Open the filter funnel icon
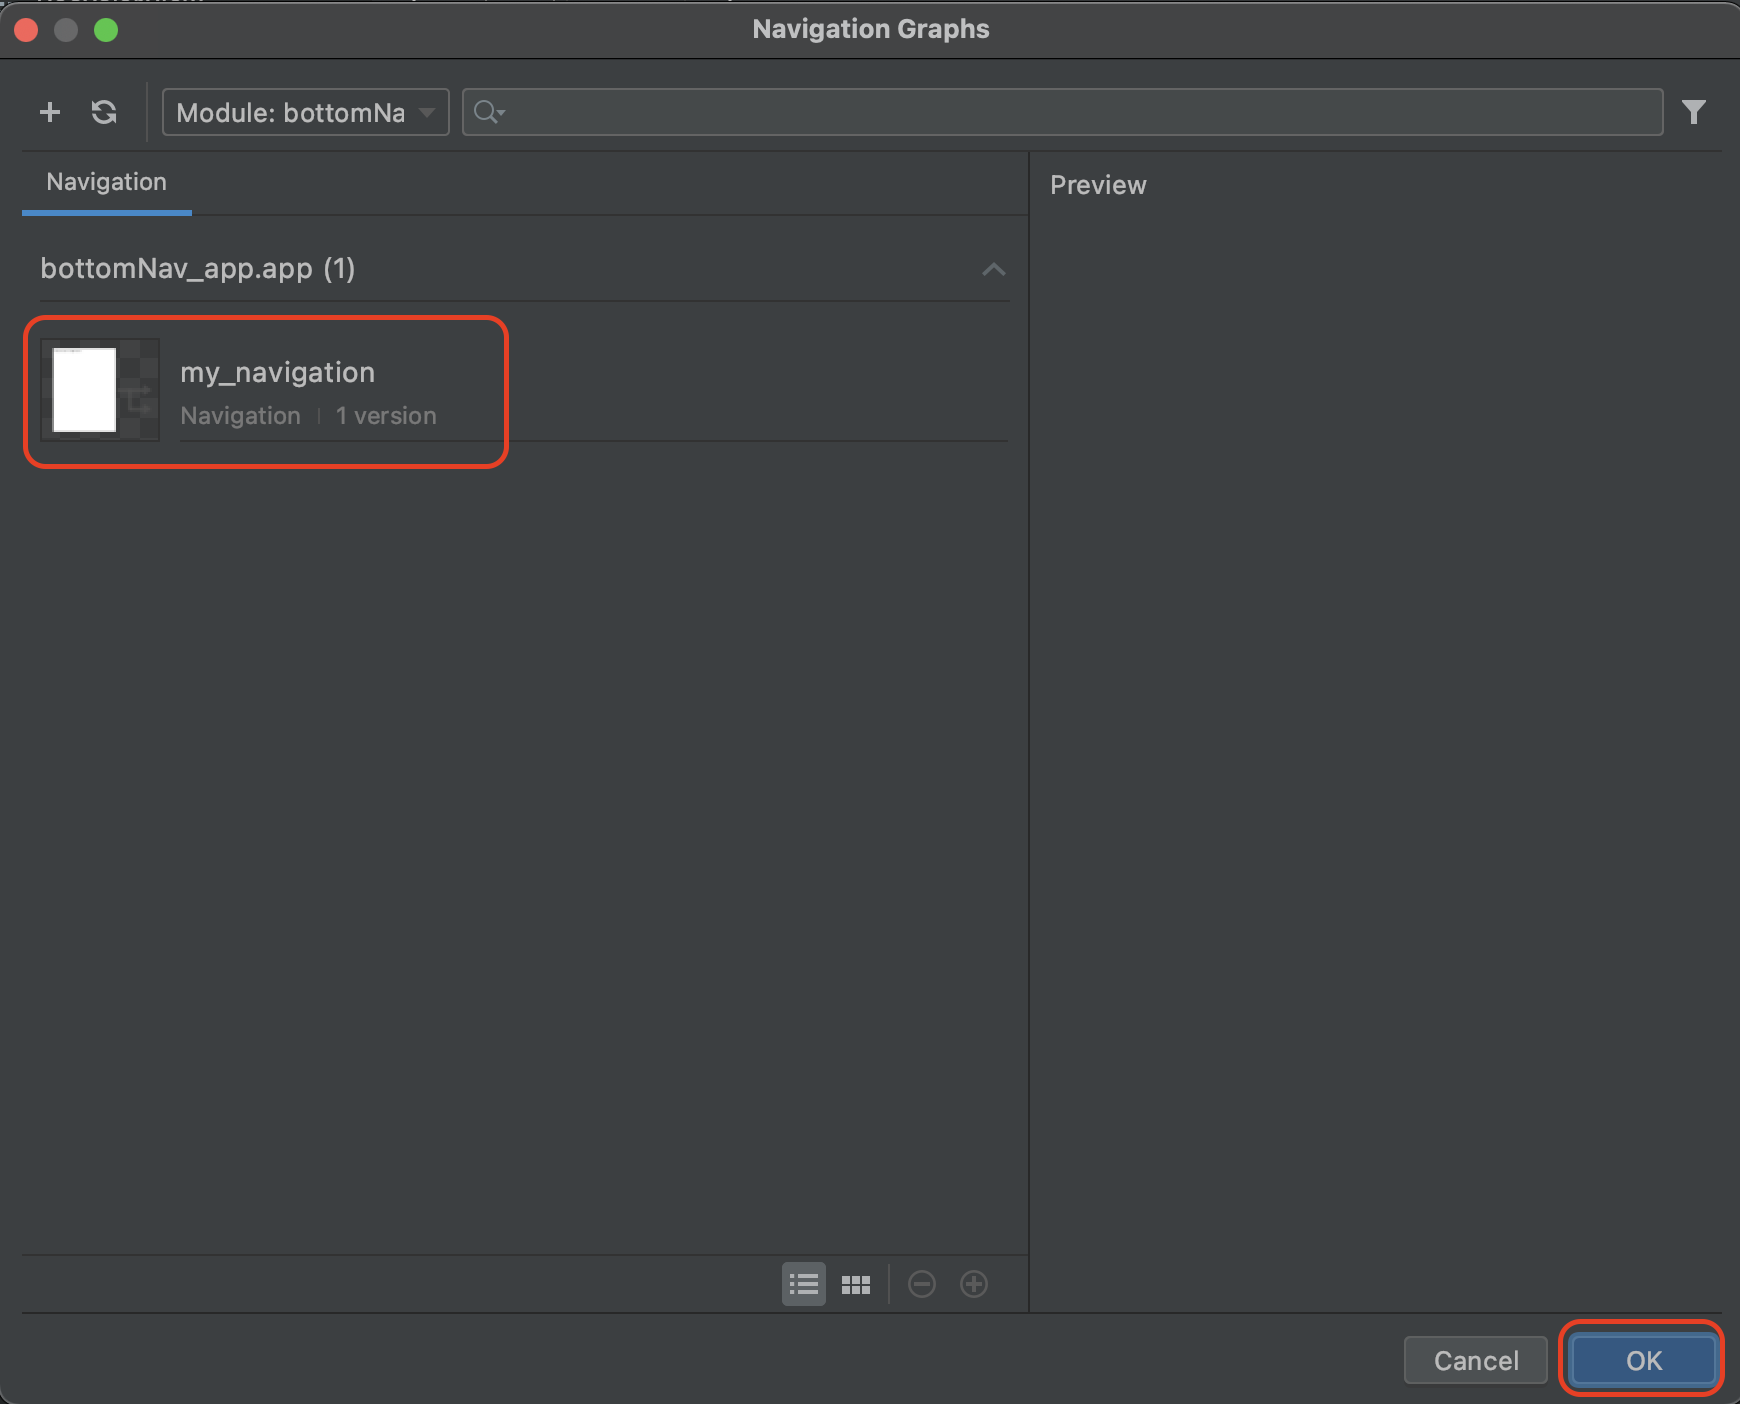This screenshot has height=1404, width=1740. (x=1693, y=112)
